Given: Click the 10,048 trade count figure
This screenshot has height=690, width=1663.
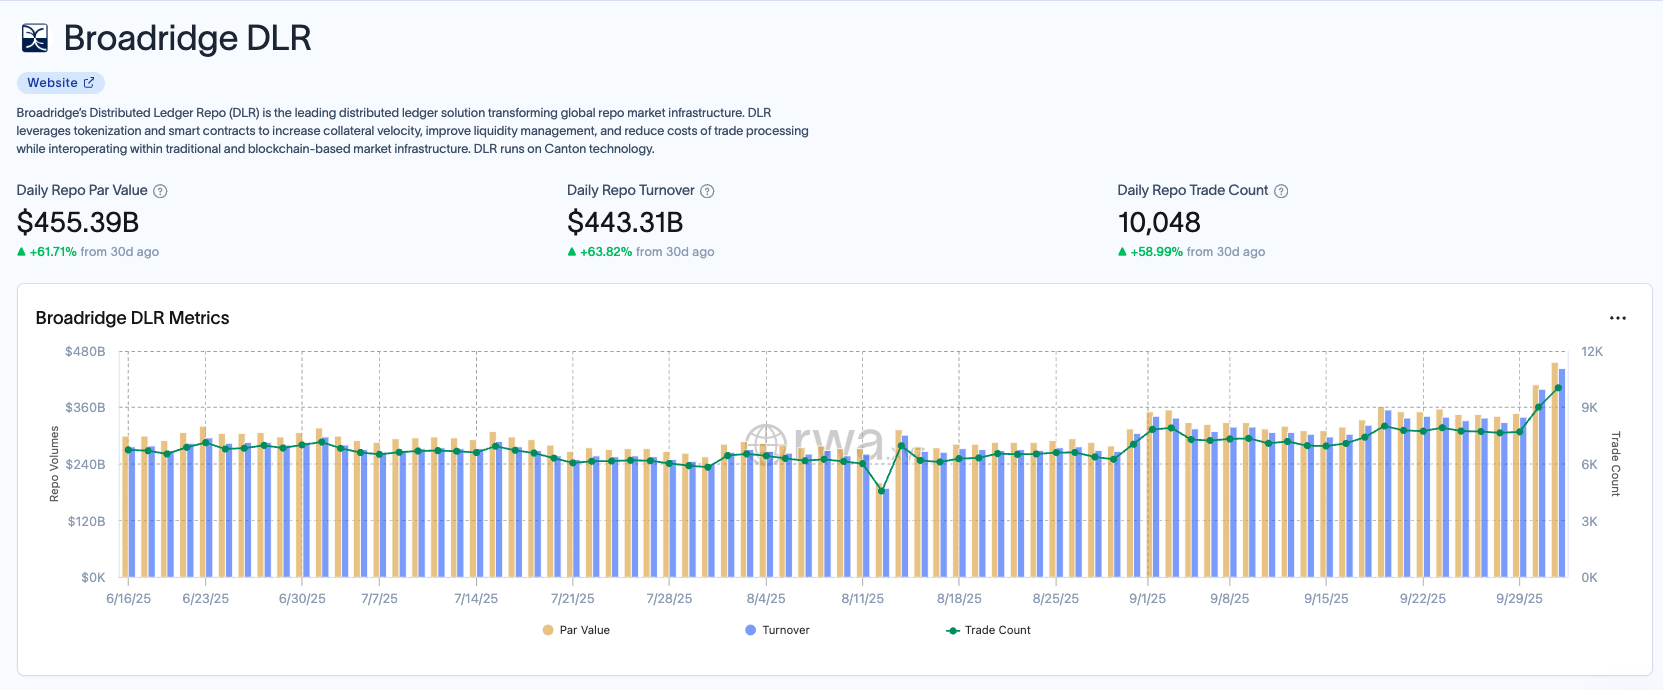Looking at the screenshot, I should (x=1159, y=222).
